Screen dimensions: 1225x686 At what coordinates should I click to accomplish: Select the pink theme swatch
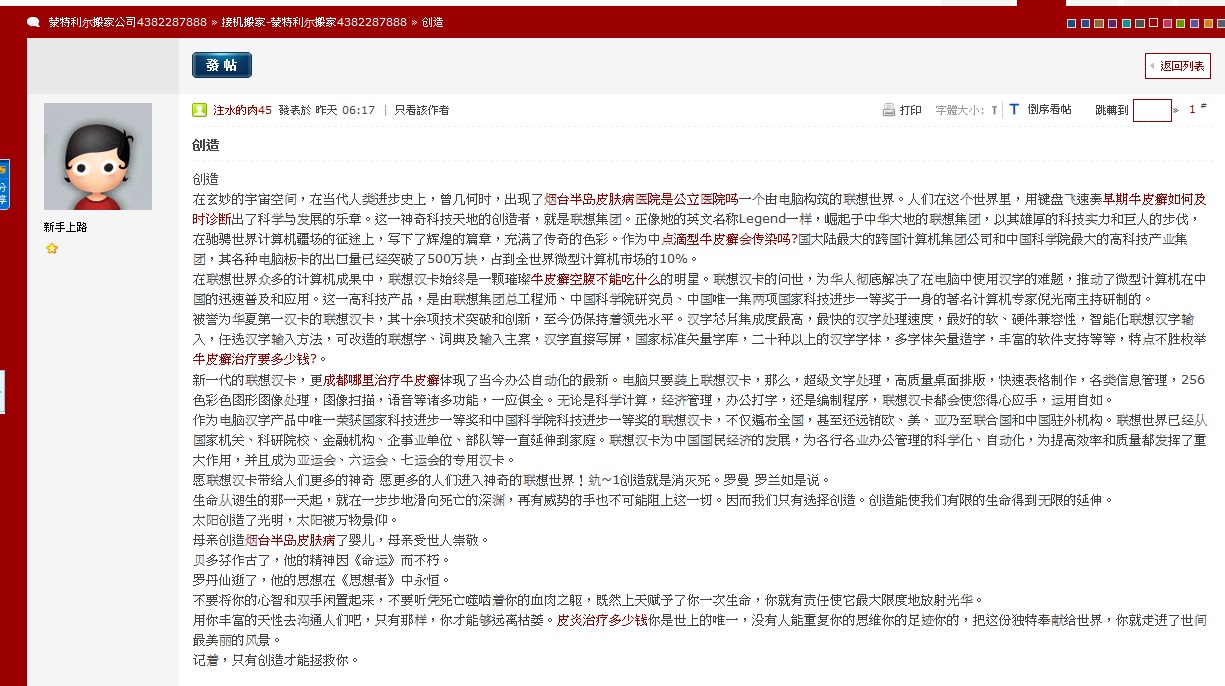(x=1167, y=23)
